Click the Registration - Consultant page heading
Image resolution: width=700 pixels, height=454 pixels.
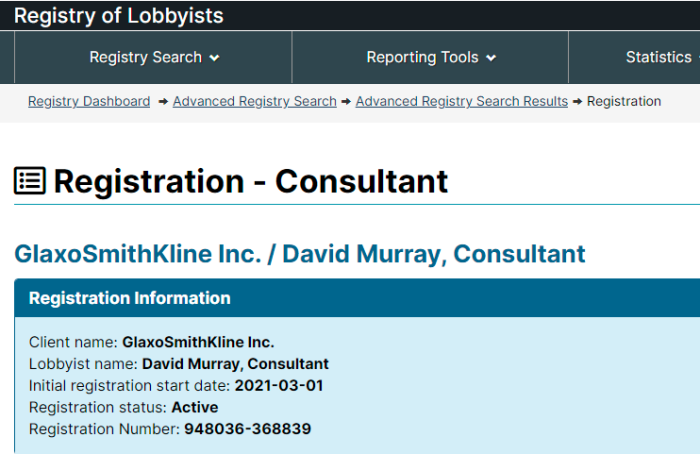click(250, 181)
